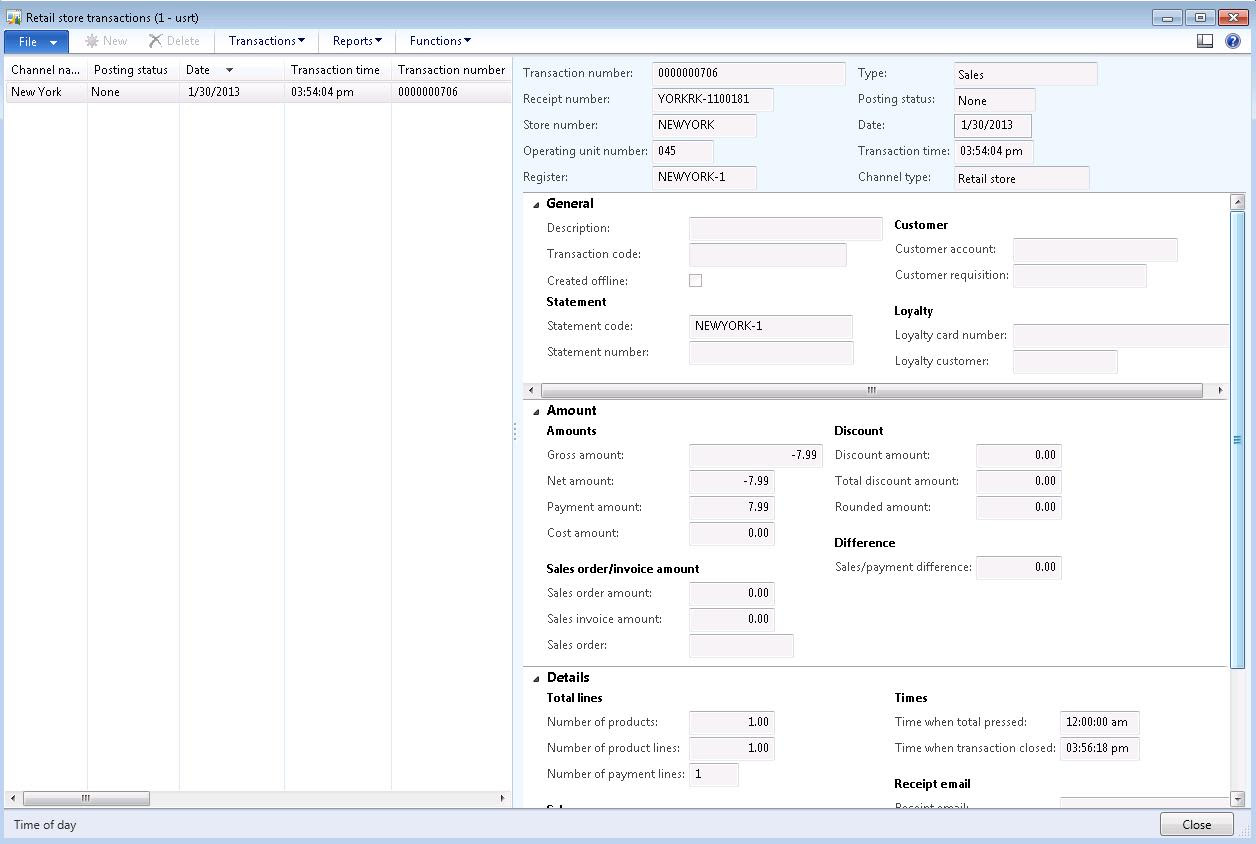Click the Date column sort arrow
The image size is (1256, 844).
click(229, 70)
